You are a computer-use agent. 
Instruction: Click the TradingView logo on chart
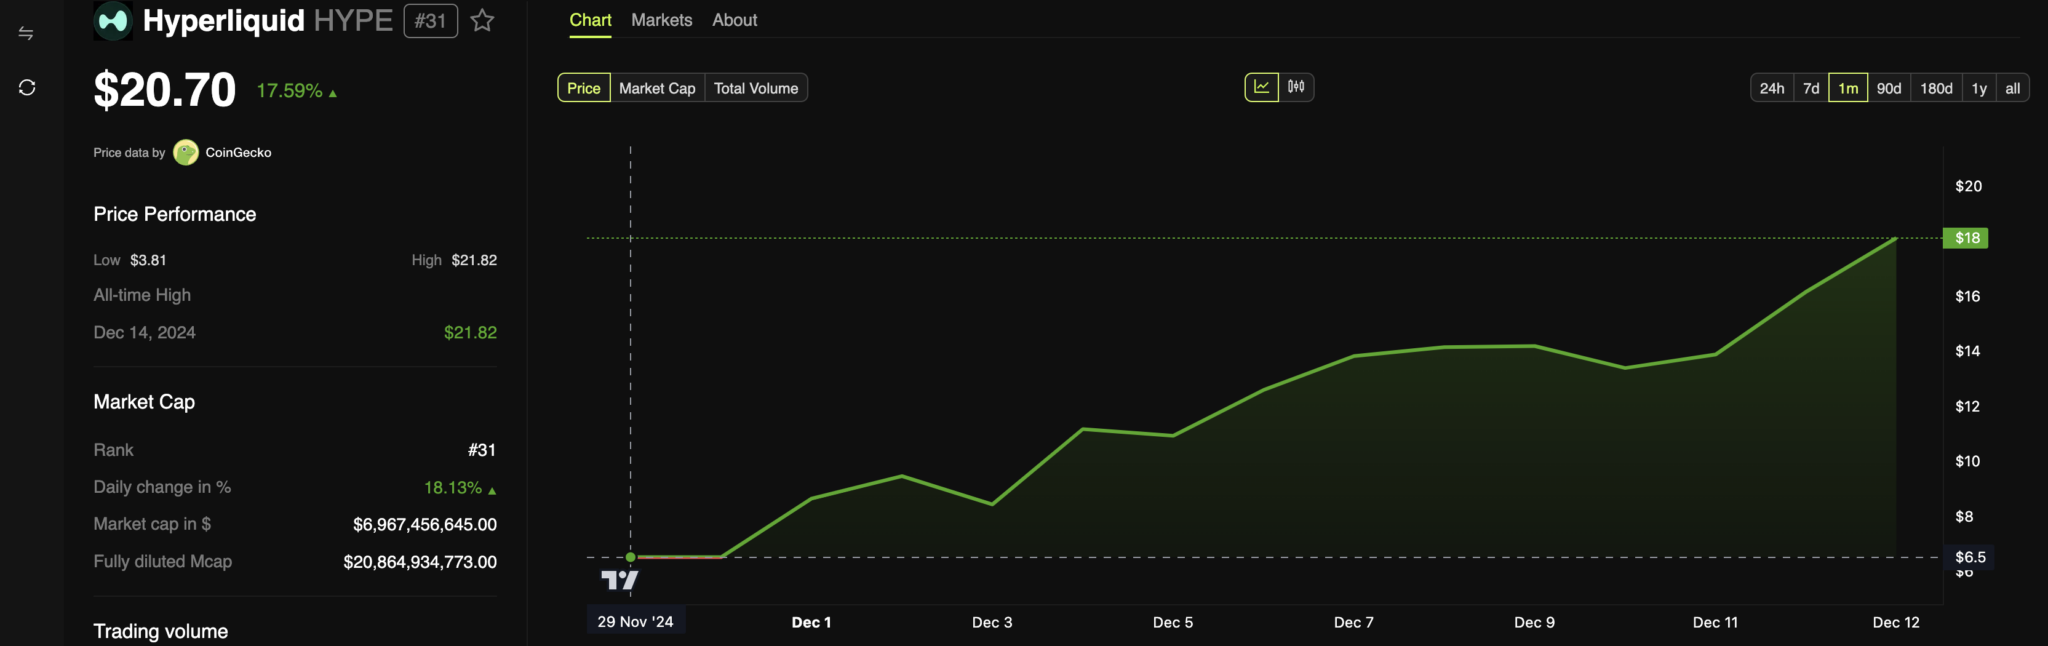[x=619, y=580]
